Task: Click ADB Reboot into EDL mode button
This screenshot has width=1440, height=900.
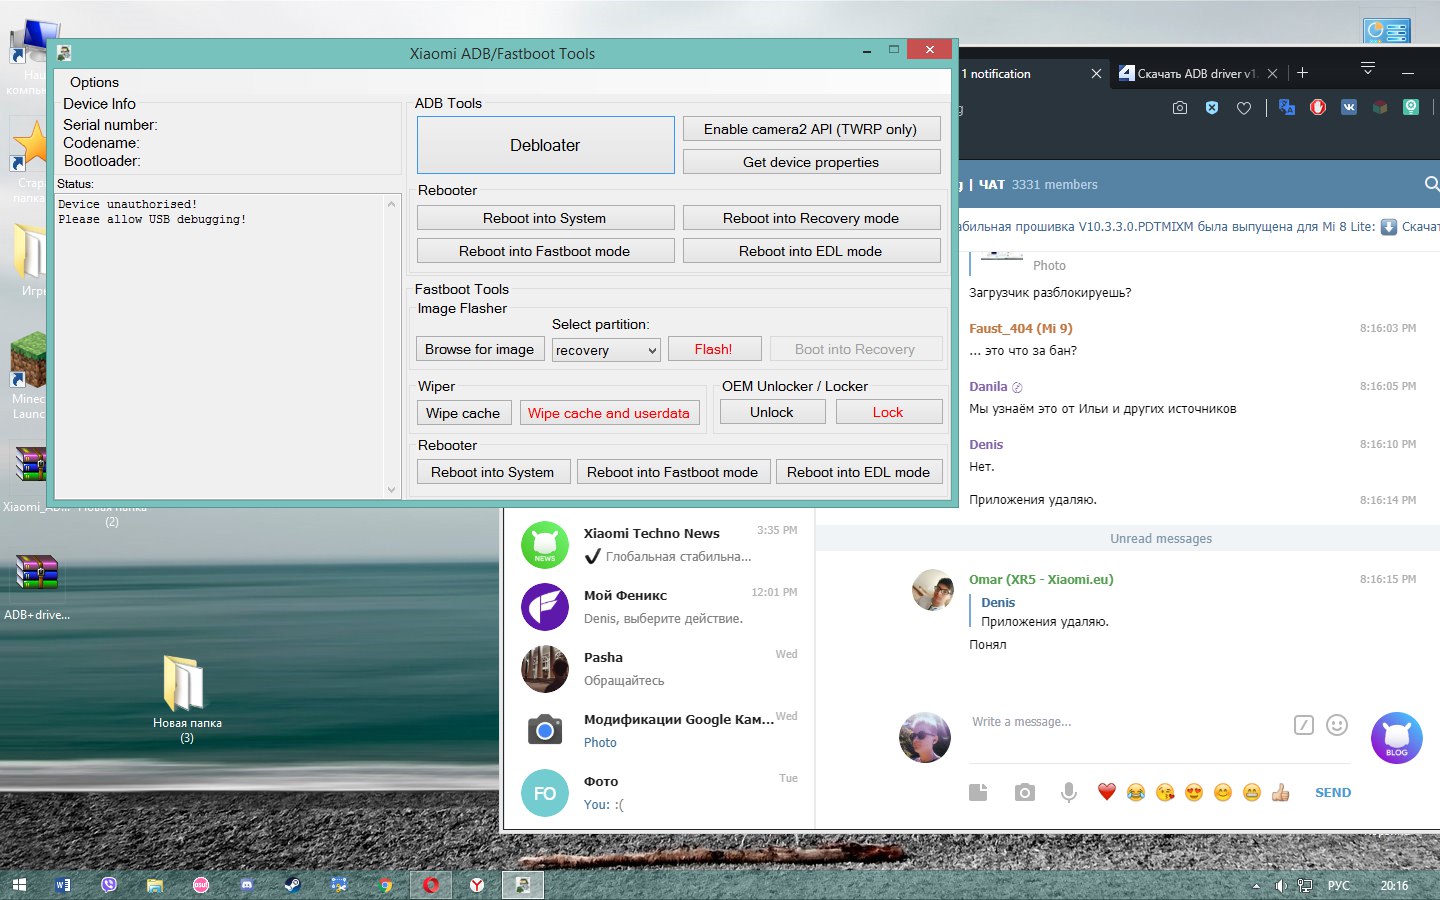Action: click(810, 251)
